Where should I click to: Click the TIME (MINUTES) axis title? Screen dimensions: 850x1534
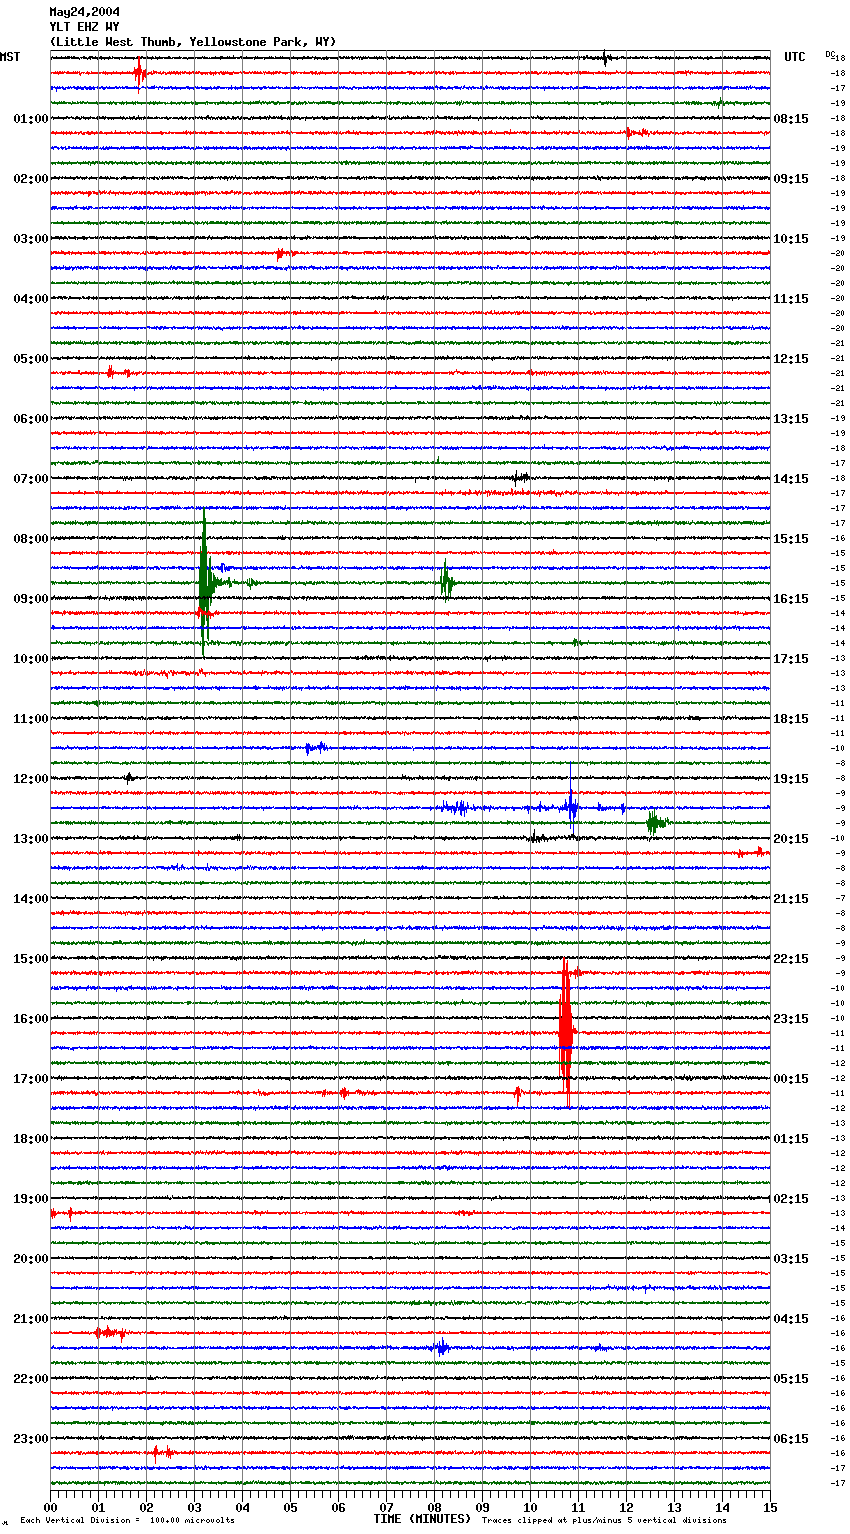(422, 1519)
